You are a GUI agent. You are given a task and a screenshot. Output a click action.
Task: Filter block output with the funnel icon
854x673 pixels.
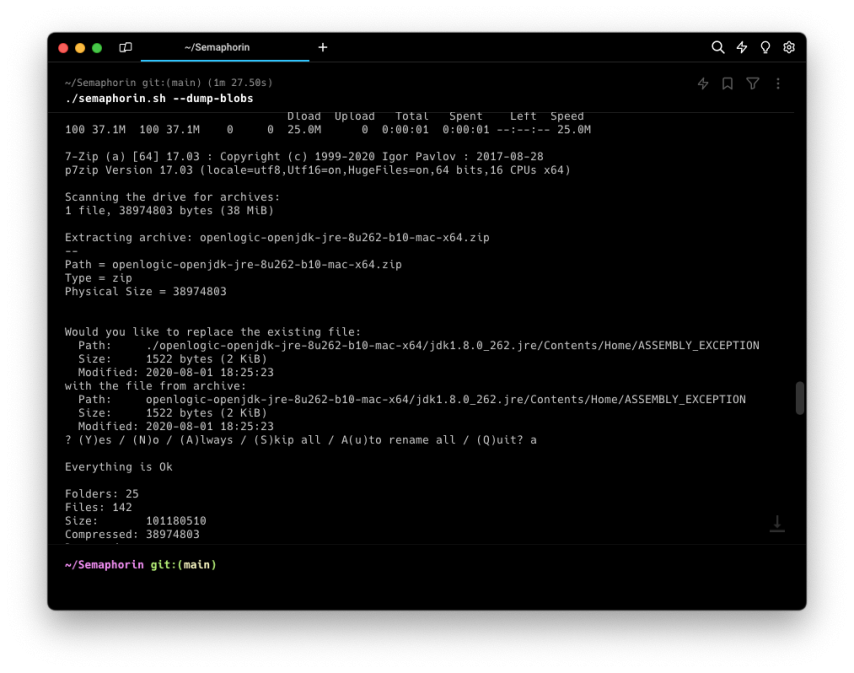tap(753, 83)
